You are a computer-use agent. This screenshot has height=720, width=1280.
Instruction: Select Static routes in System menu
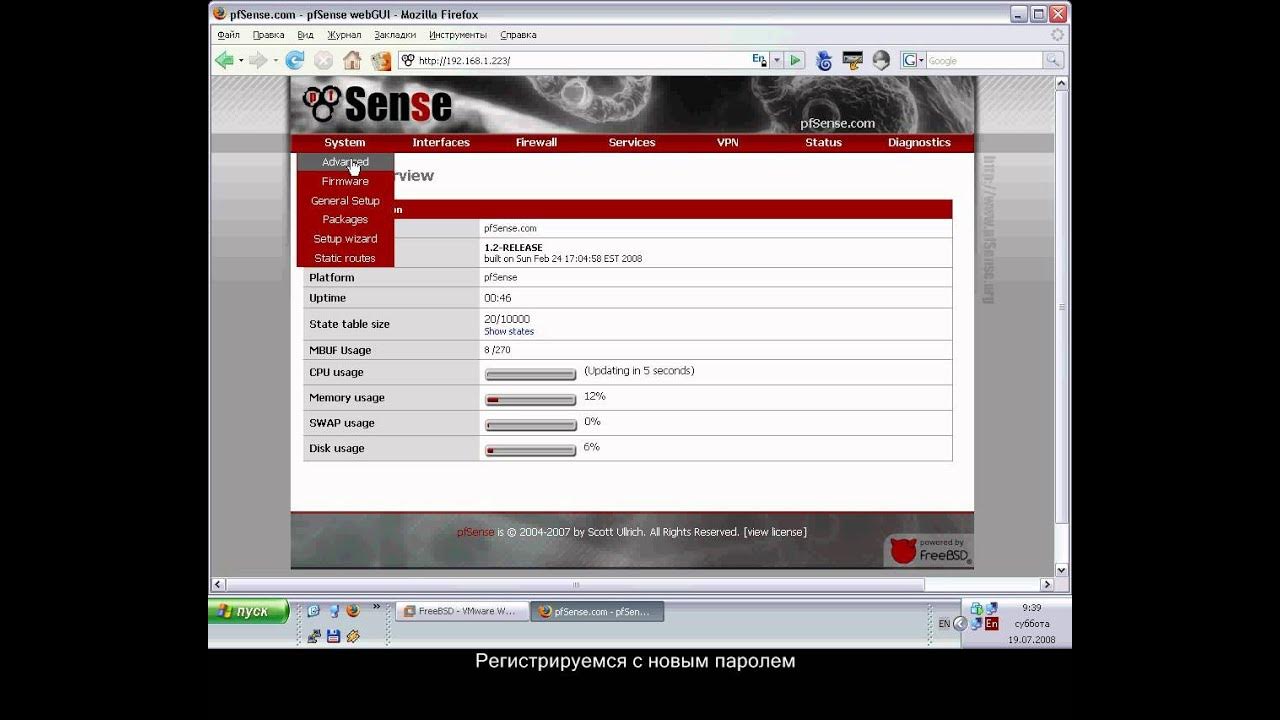click(345, 258)
